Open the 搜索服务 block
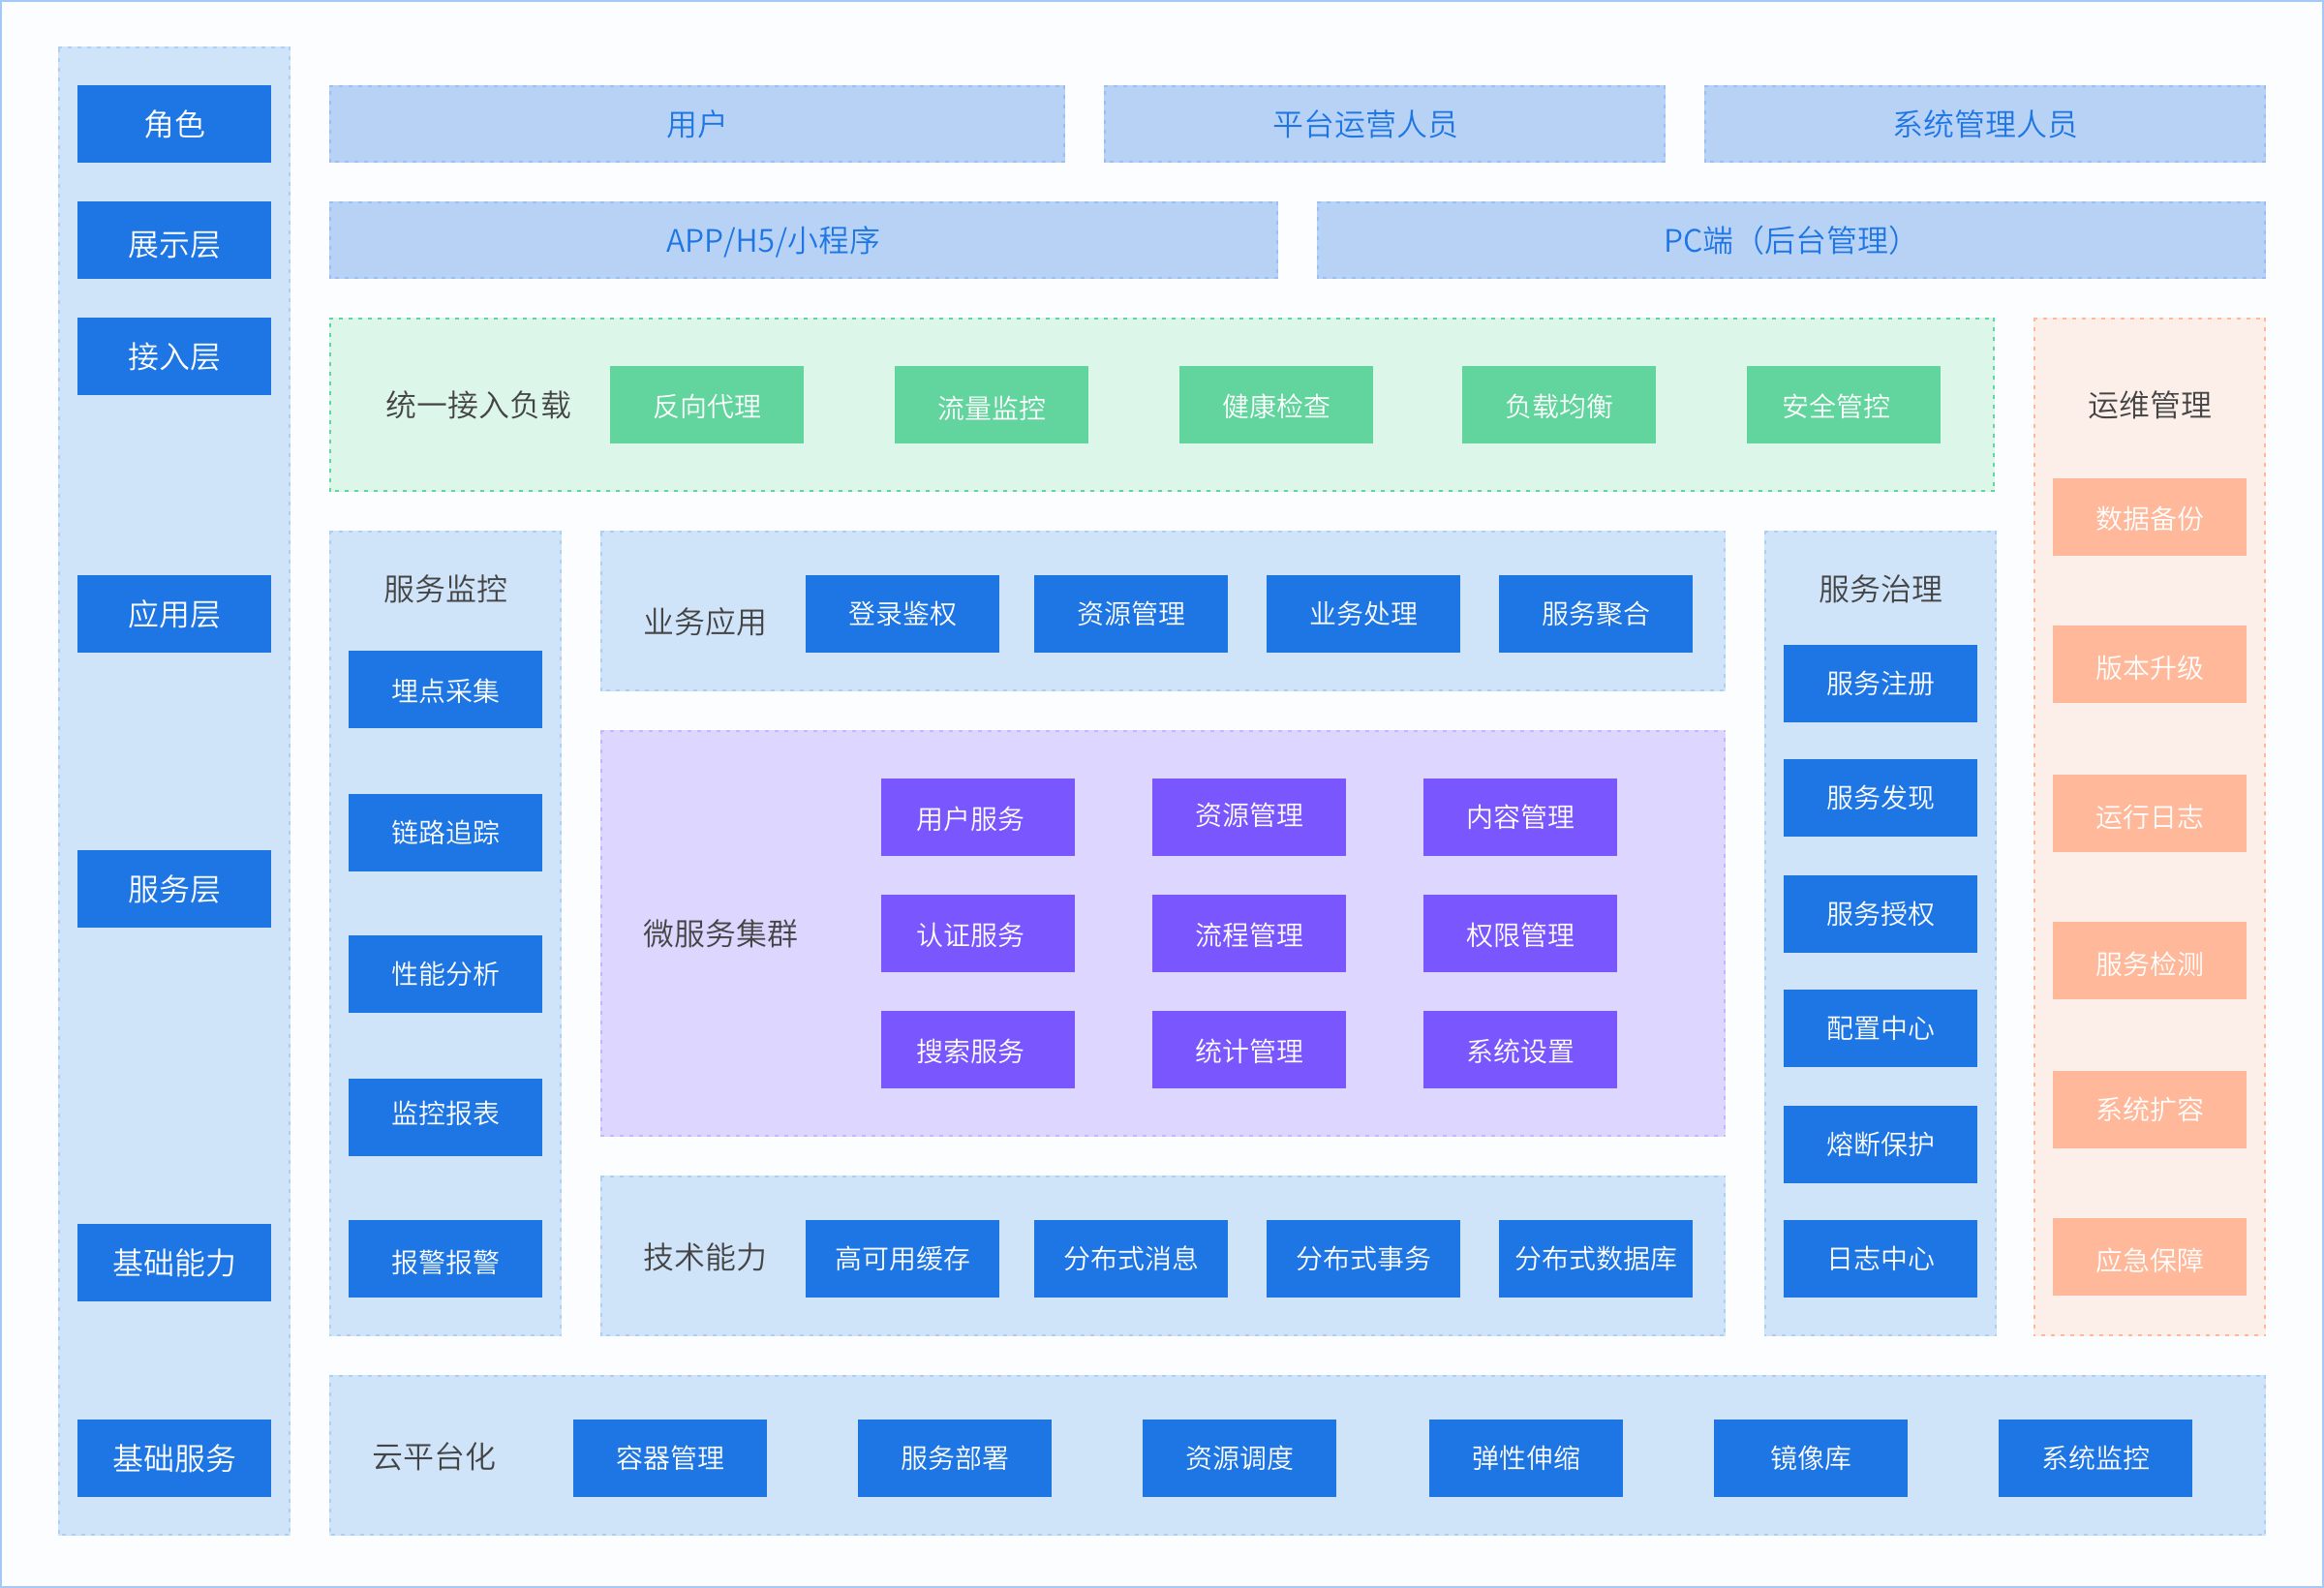Screen dimensions: 2324x1588 (x=976, y=1050)
